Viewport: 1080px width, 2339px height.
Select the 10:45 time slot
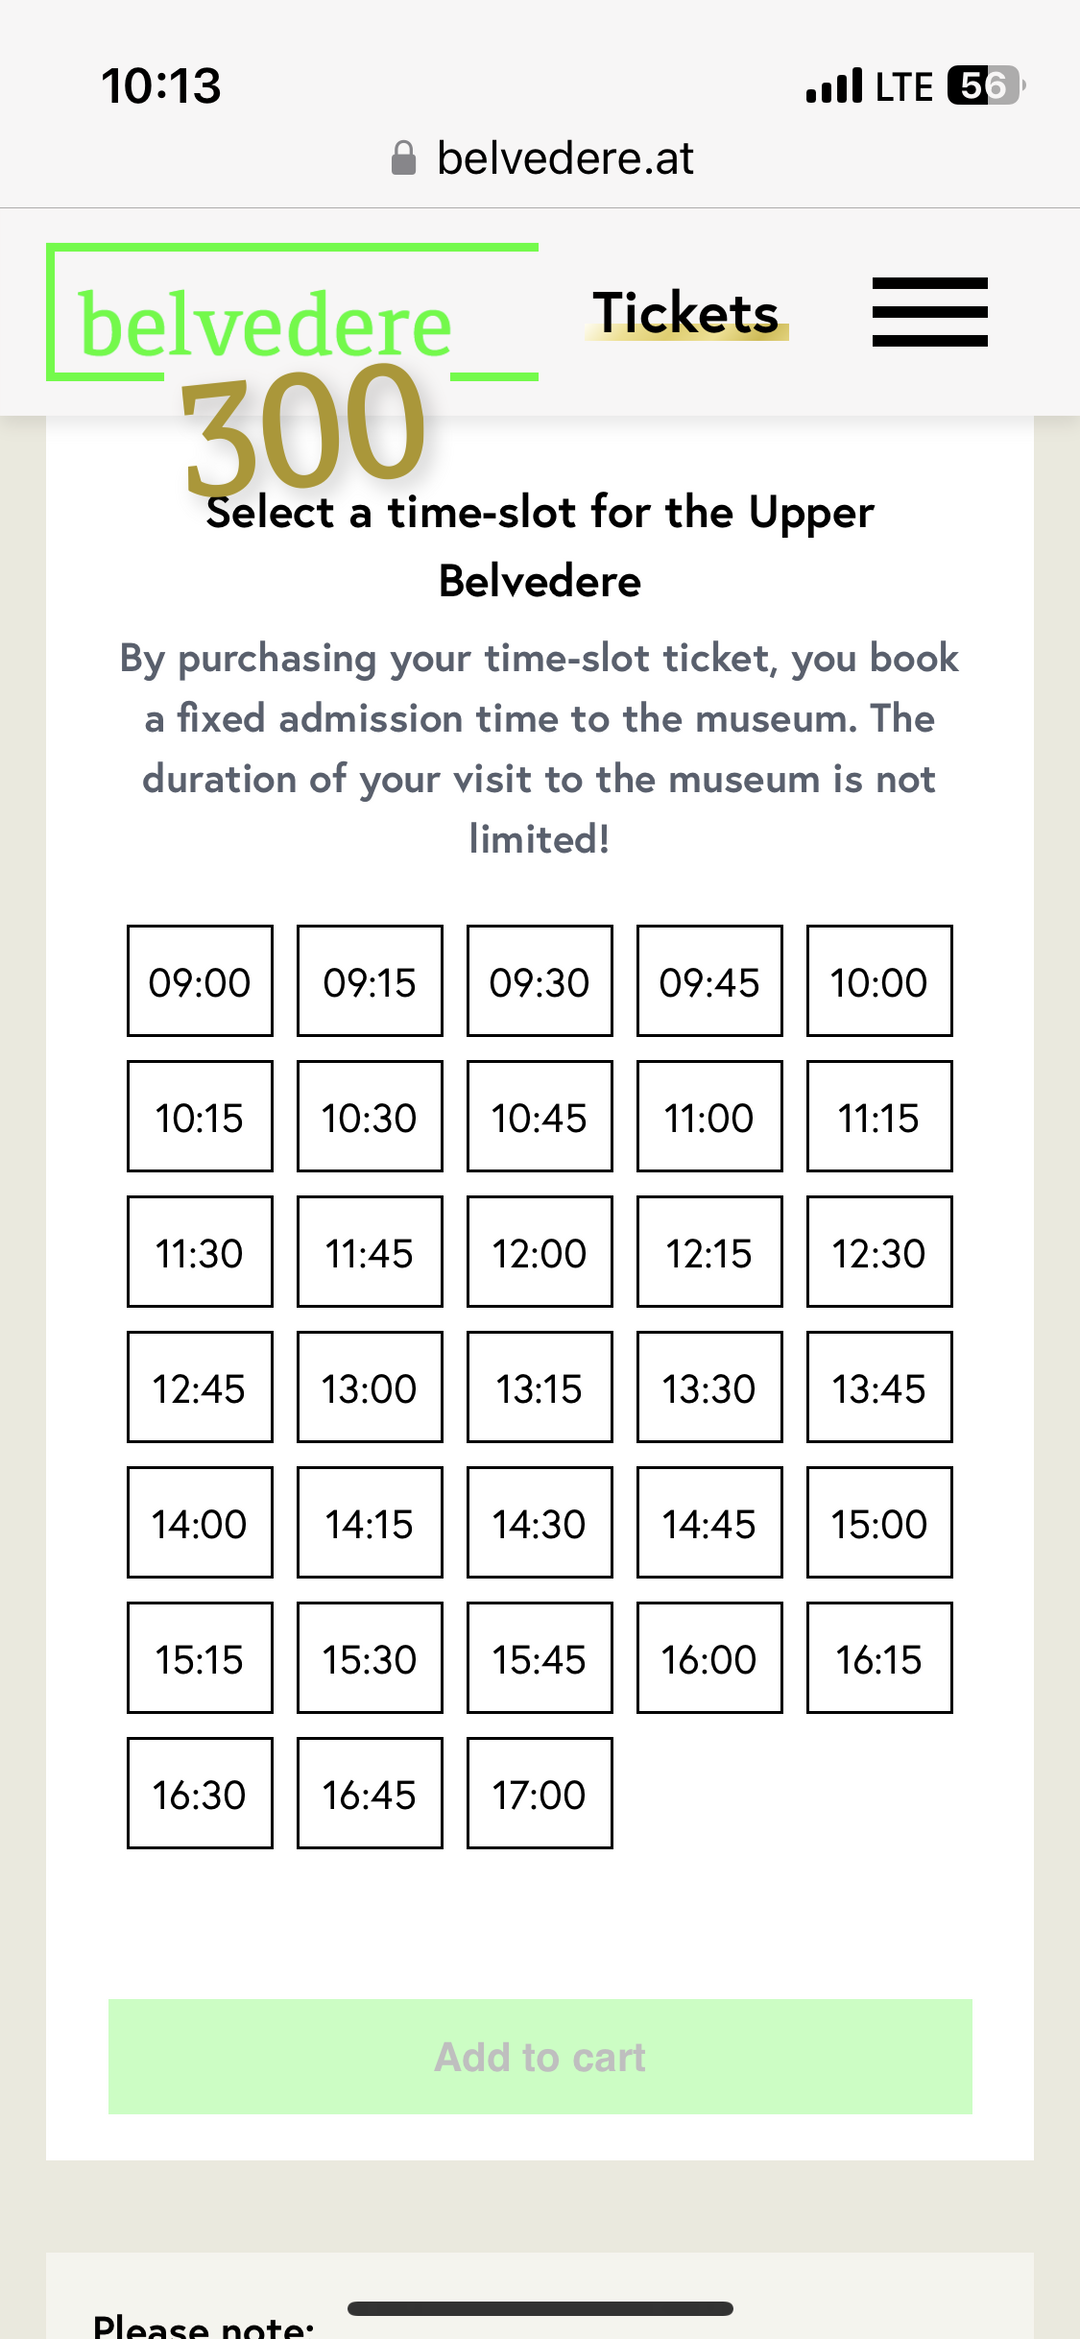(x=540, y=1116)
